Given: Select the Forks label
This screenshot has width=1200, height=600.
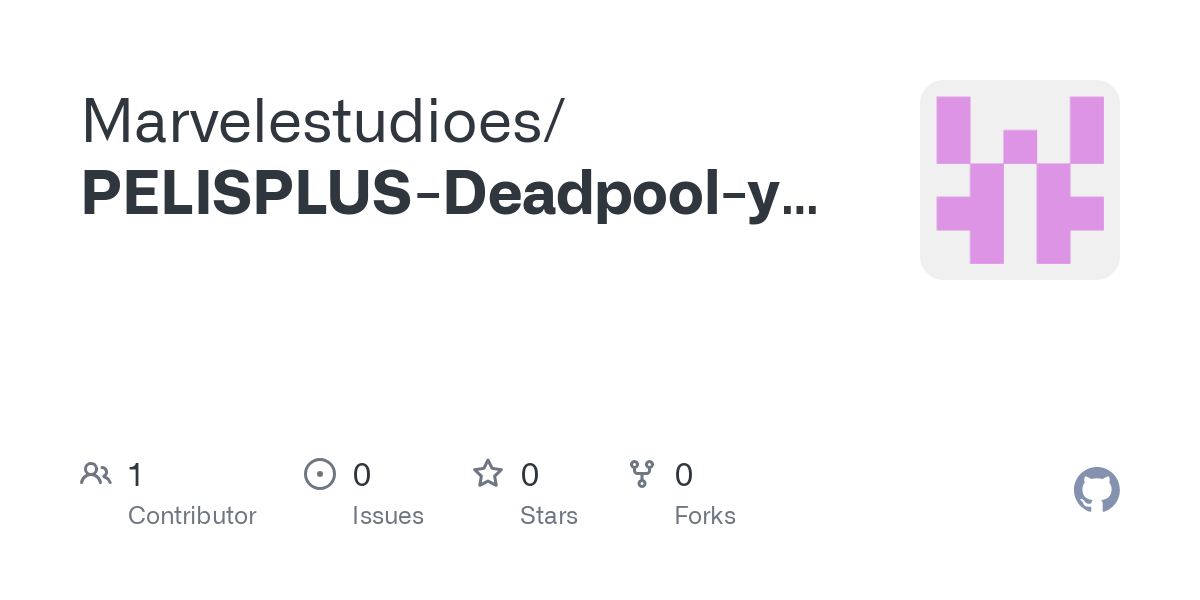Looking at the screenshot, I should point(705,516).
